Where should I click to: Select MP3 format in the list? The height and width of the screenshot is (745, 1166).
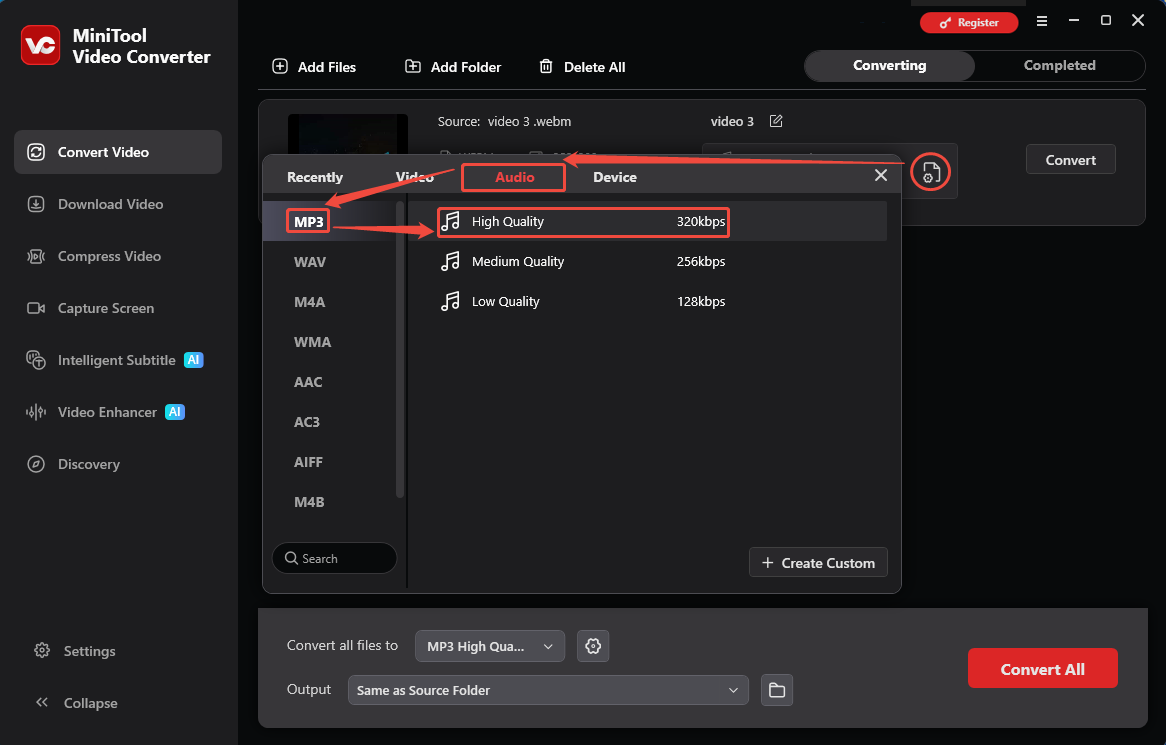309,222
